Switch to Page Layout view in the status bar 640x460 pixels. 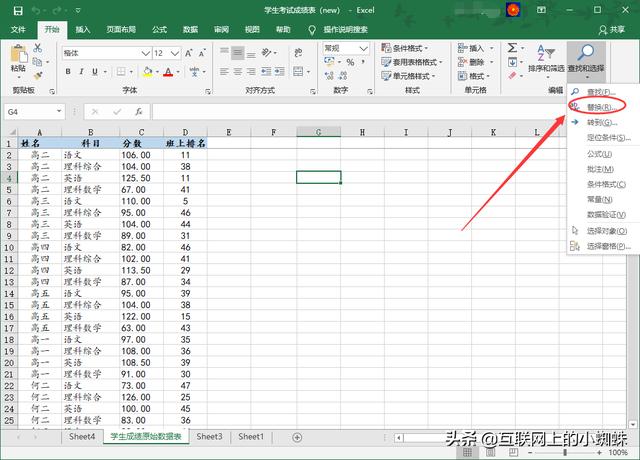click(490, 453)
